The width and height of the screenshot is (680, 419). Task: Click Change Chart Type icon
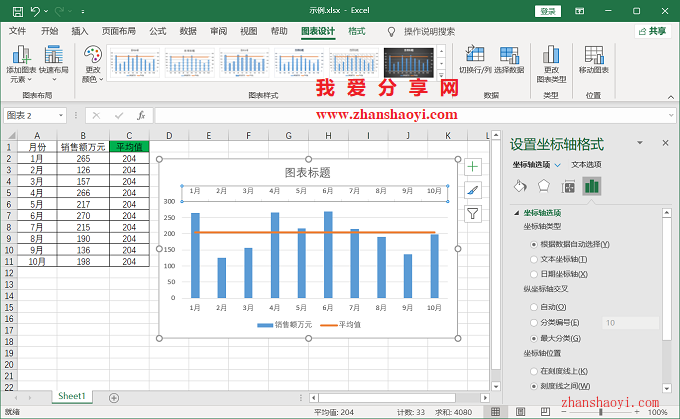pyautogui.click(x=551, y=64)
